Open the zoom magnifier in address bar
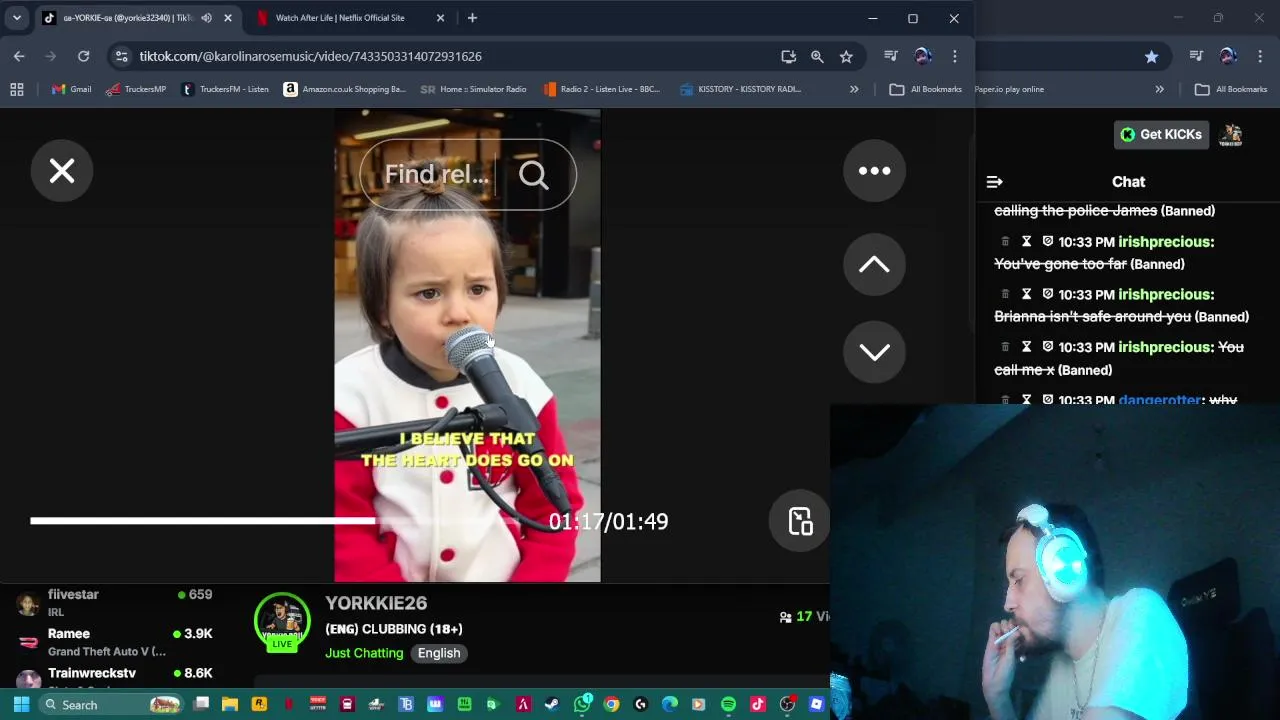The height and width of the screenshot is (720, 1280). click(x=817, y=56)
